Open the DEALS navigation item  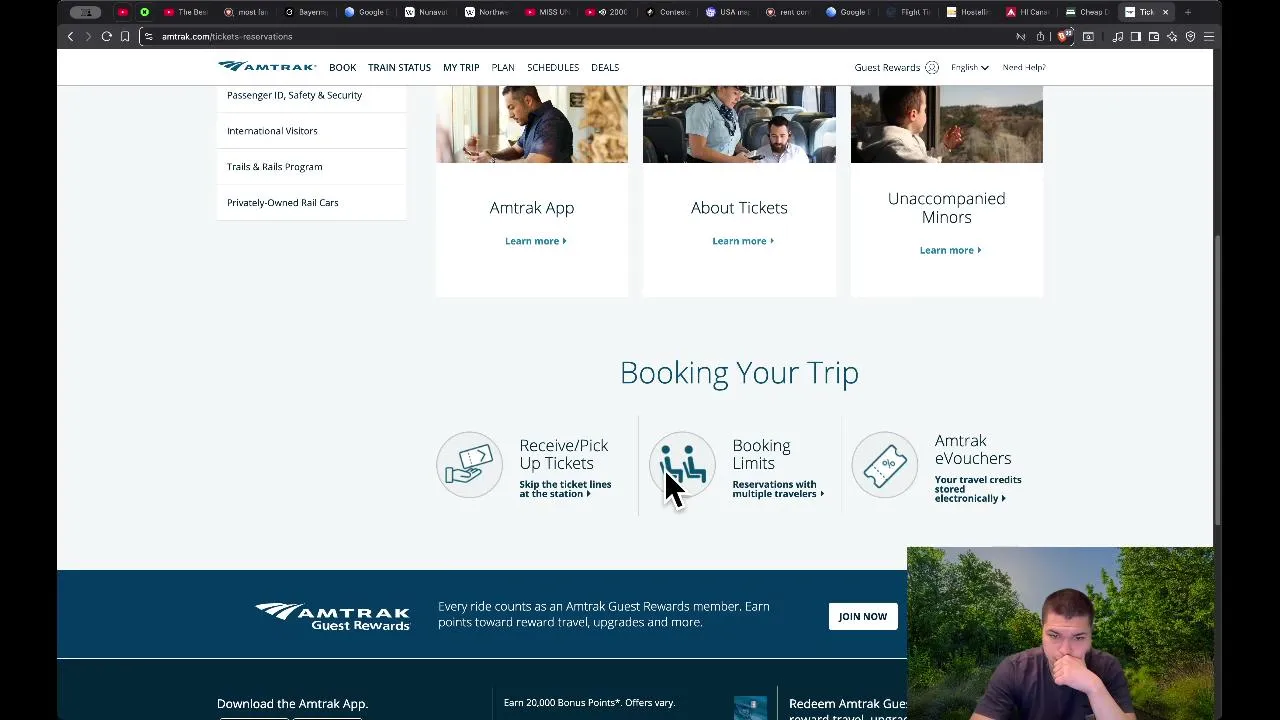[605, 67]
